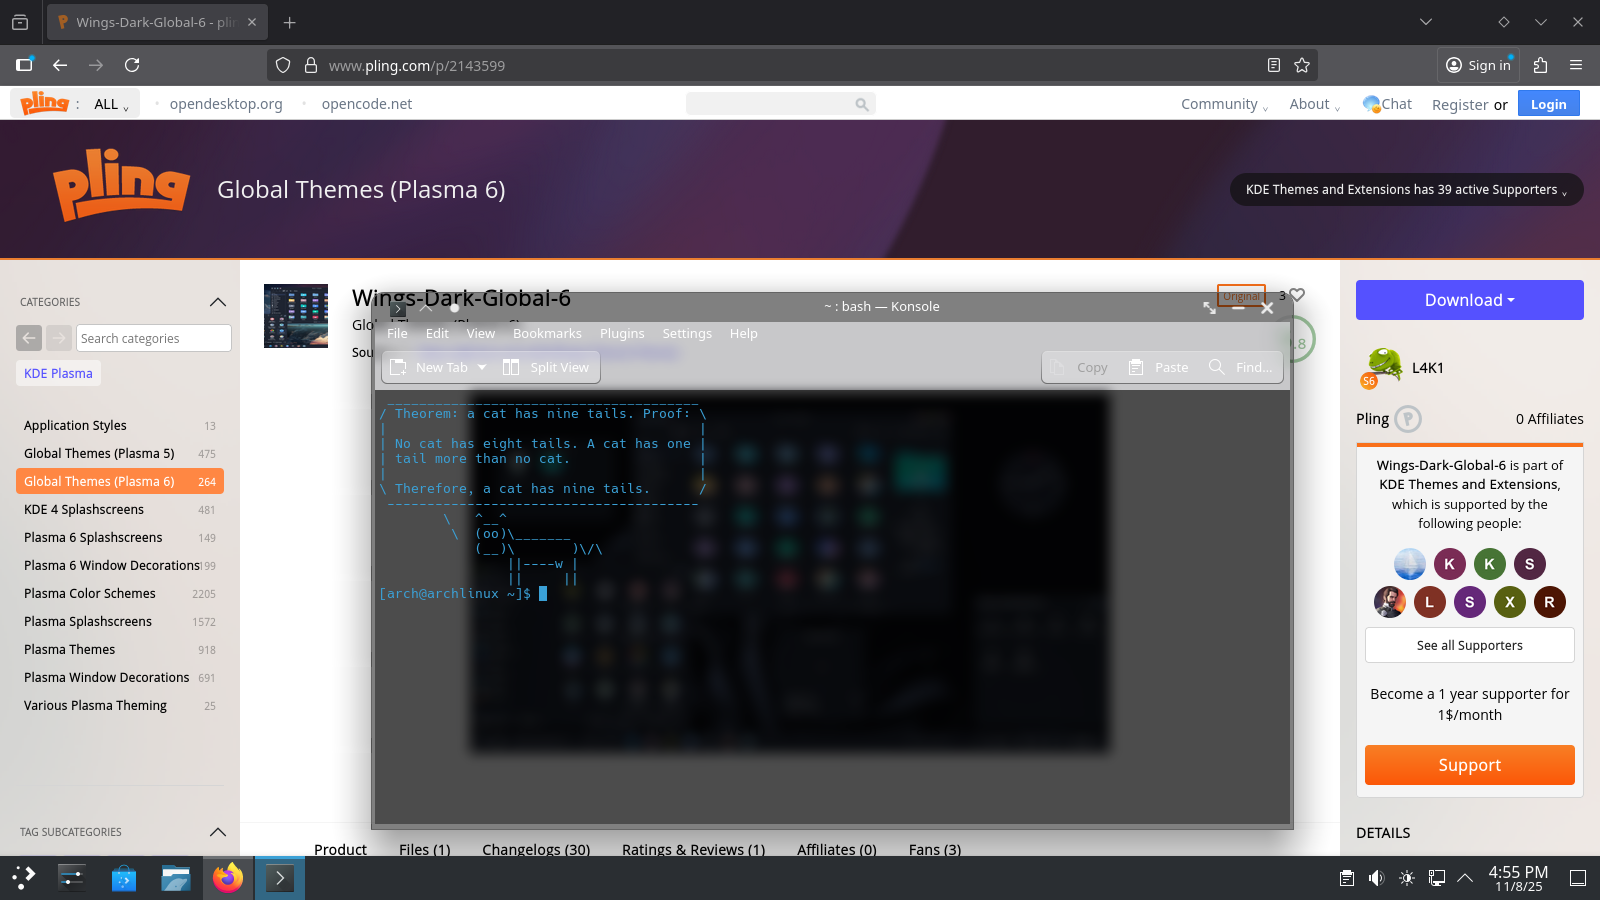Click the heart icon to become a fan
Screen dimensions: 1600x900
[x=1297, y=295]
